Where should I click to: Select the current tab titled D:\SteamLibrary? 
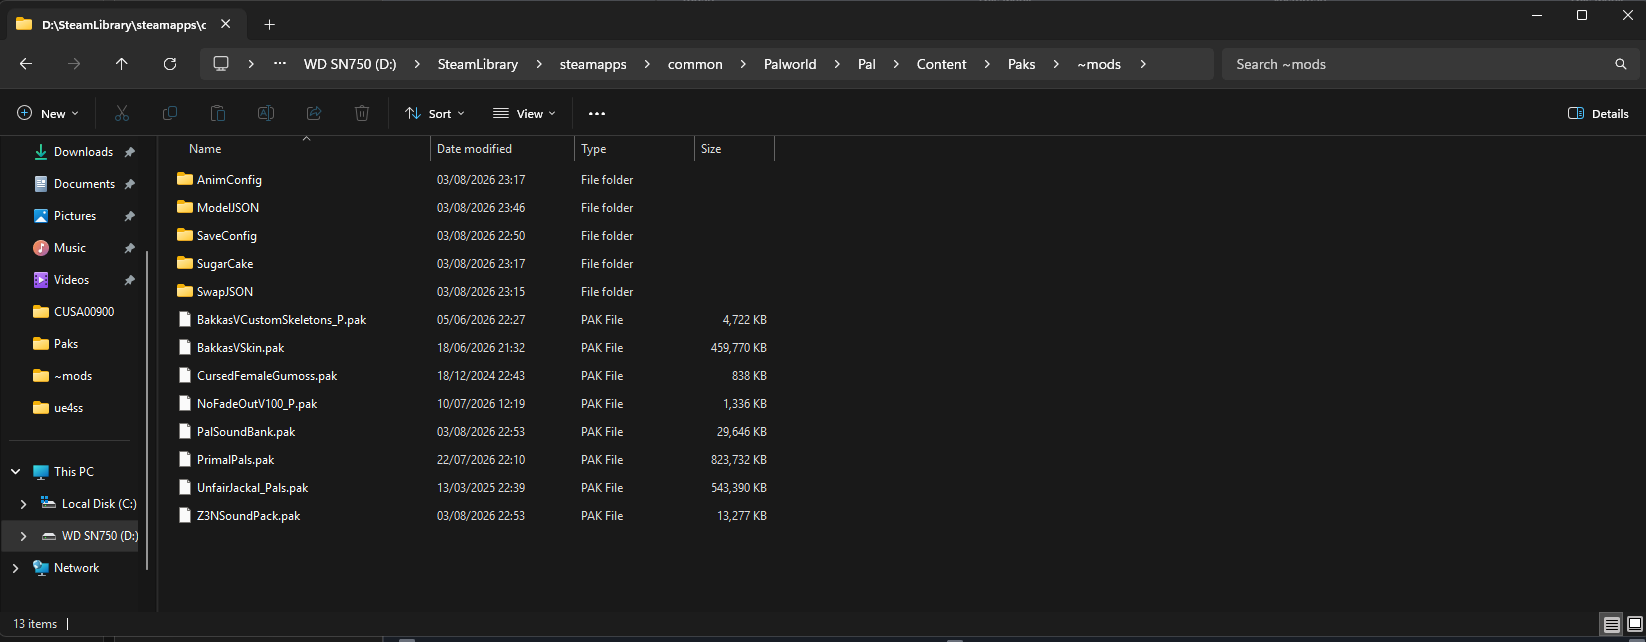124,24
